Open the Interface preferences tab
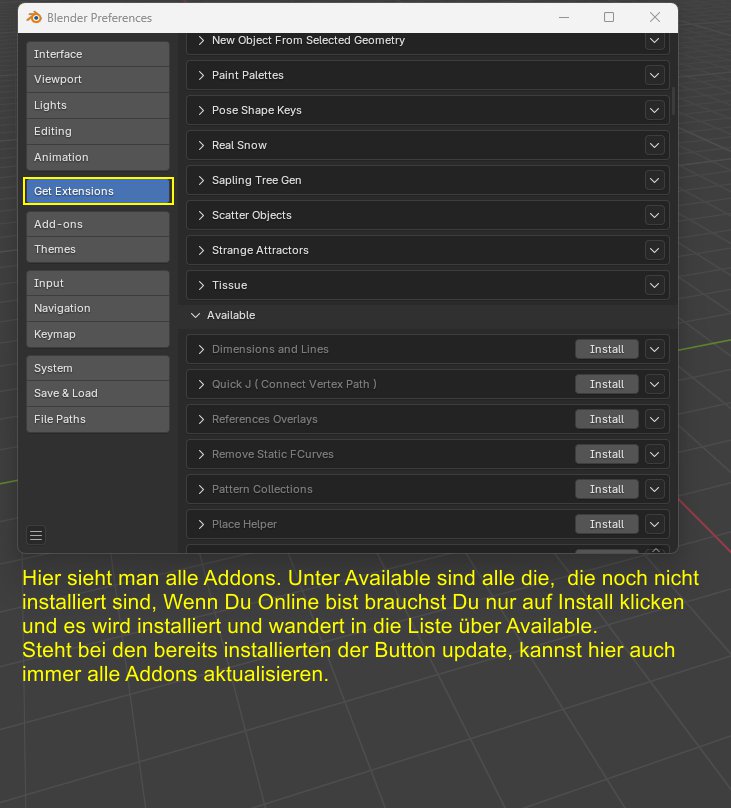Viewport: 731px width, 808px height. [x=98, y=54]
